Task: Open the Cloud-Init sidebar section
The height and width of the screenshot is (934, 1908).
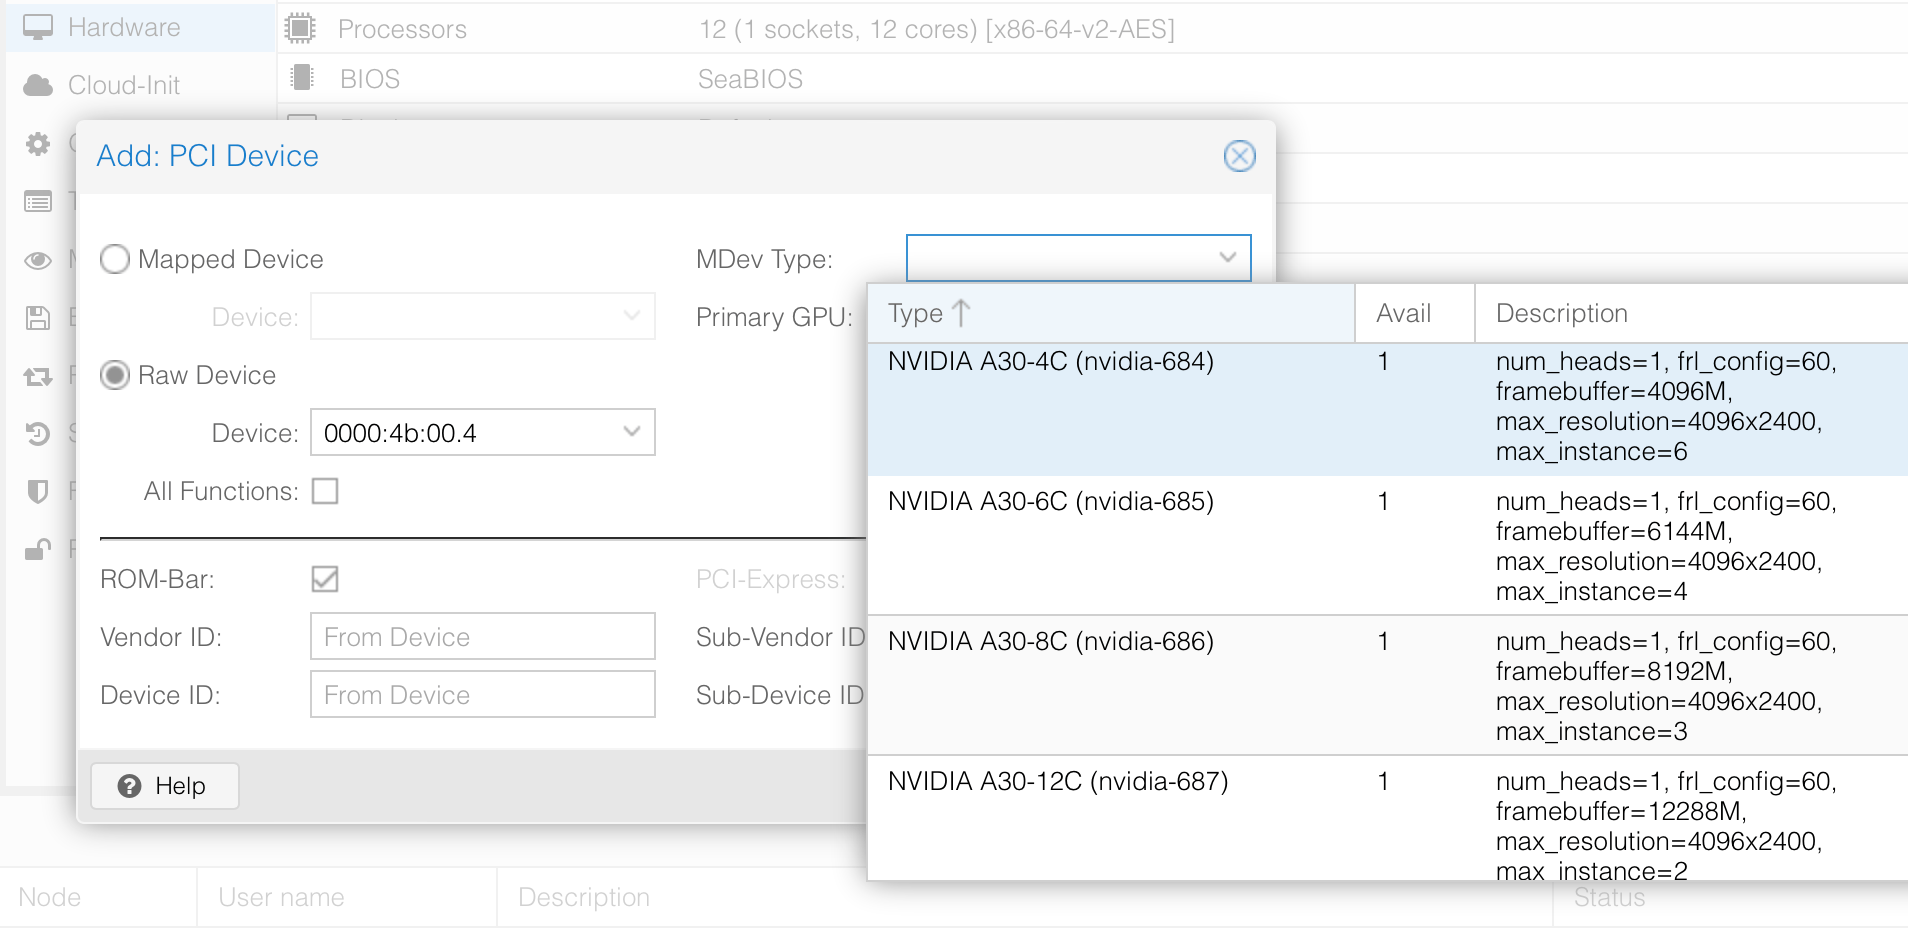Action: (x=140, y=85)
